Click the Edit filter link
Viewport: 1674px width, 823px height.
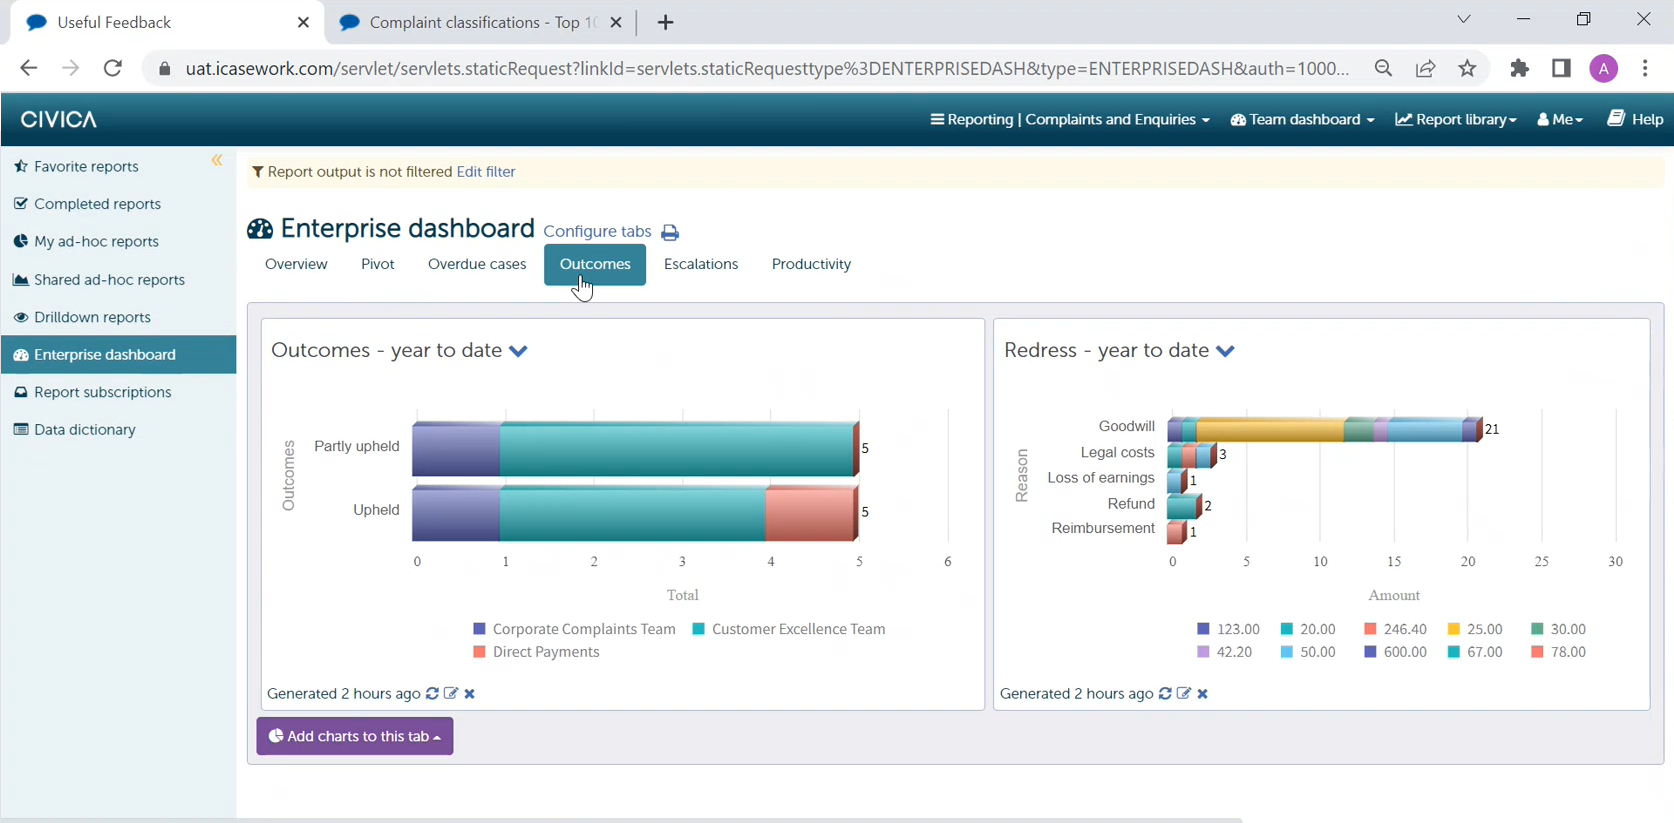tap(486, 172)
